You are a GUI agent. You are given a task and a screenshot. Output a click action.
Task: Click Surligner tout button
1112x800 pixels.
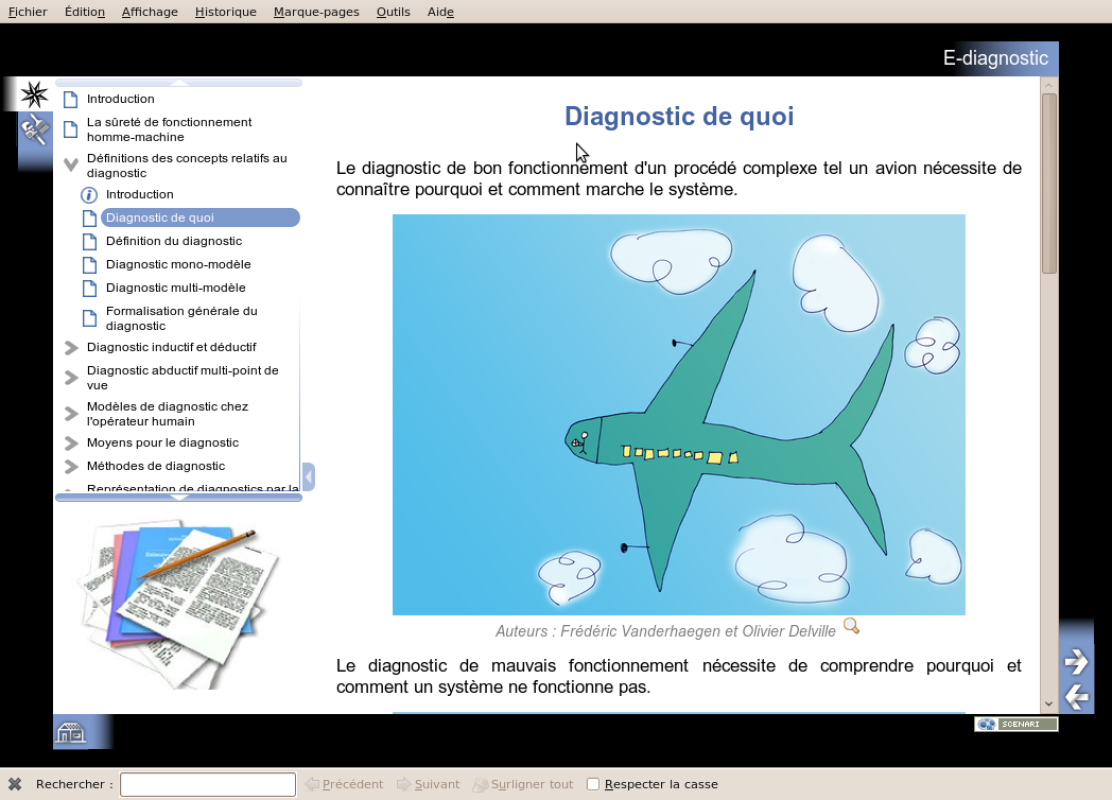tap(523, 784)
